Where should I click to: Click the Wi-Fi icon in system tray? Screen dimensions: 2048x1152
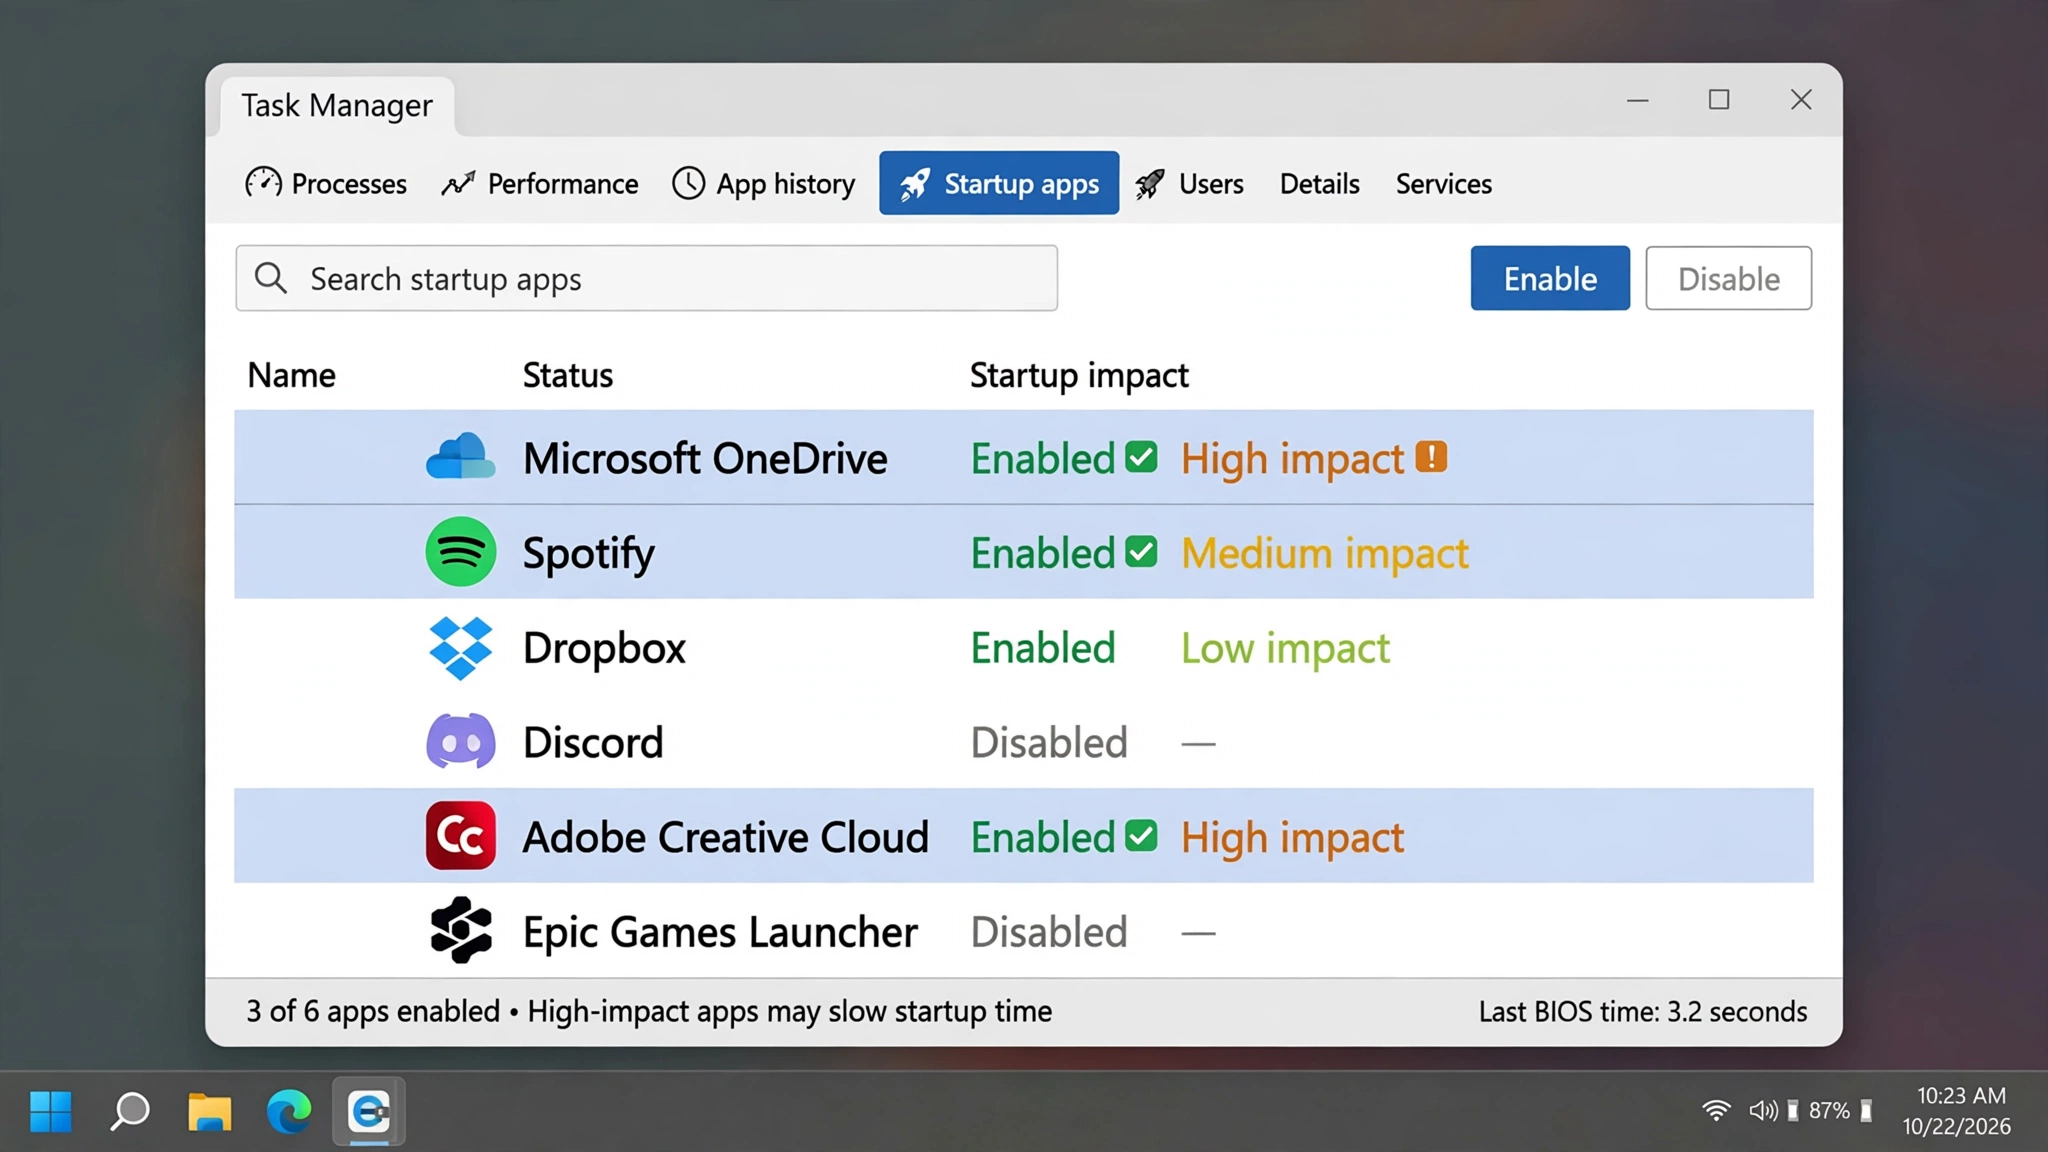click(1716, 1111)
